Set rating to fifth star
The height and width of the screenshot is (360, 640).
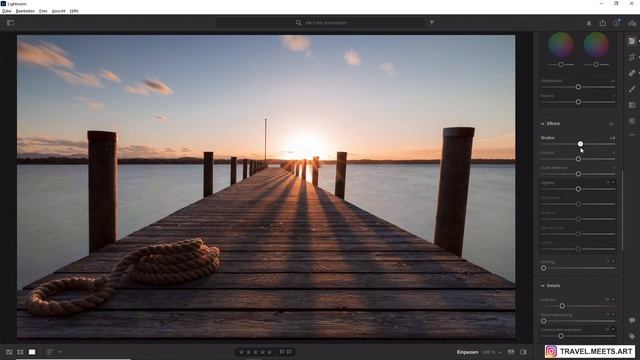coord(269,352)
